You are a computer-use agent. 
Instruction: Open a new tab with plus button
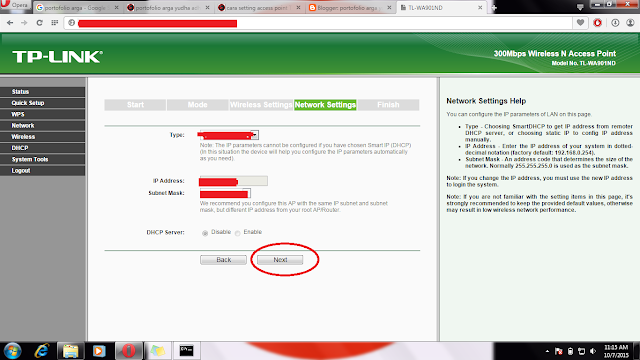pyautogui.click(x=494, y=8)
